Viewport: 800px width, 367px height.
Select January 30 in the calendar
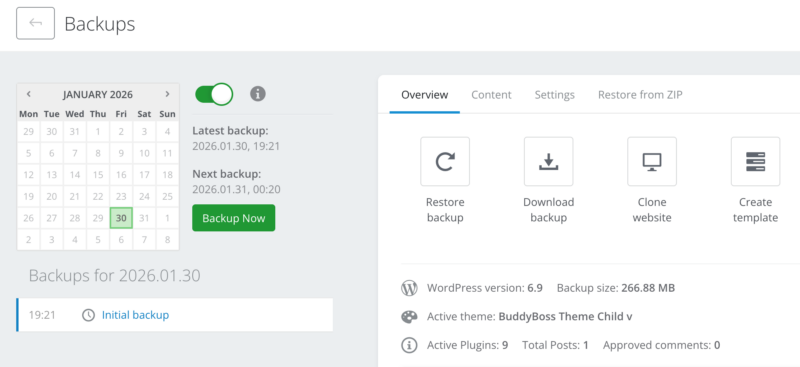click(x=121, y=218)
